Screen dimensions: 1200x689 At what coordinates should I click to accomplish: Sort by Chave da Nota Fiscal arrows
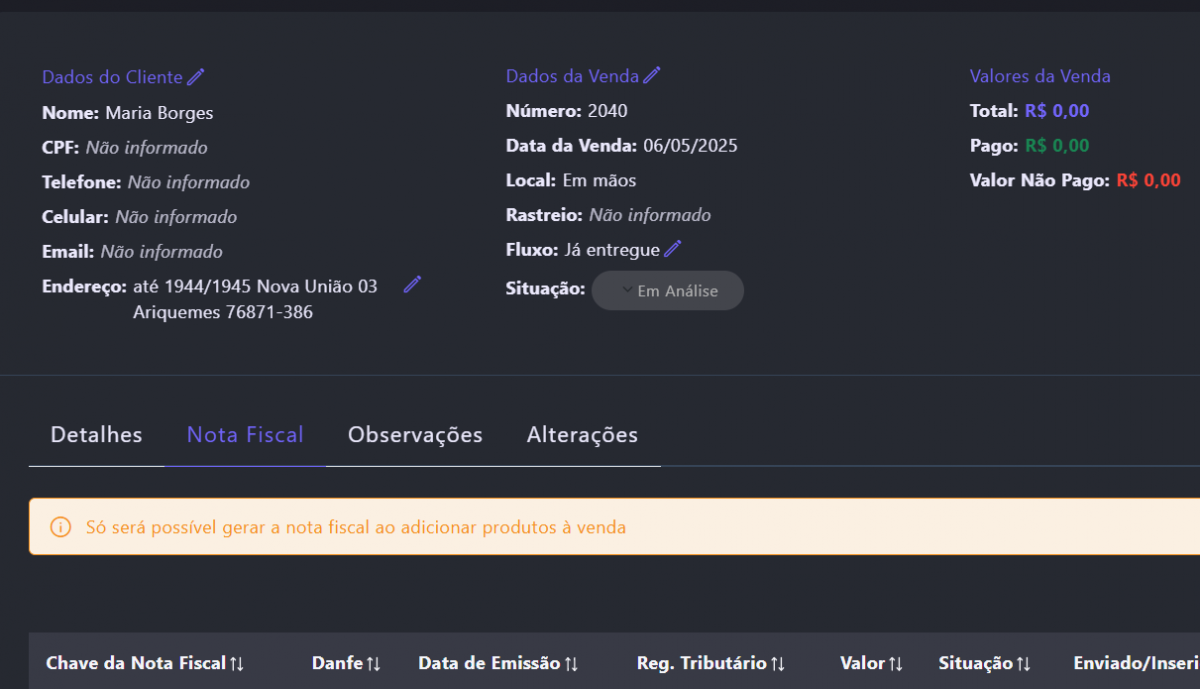(x=237, y=664)
